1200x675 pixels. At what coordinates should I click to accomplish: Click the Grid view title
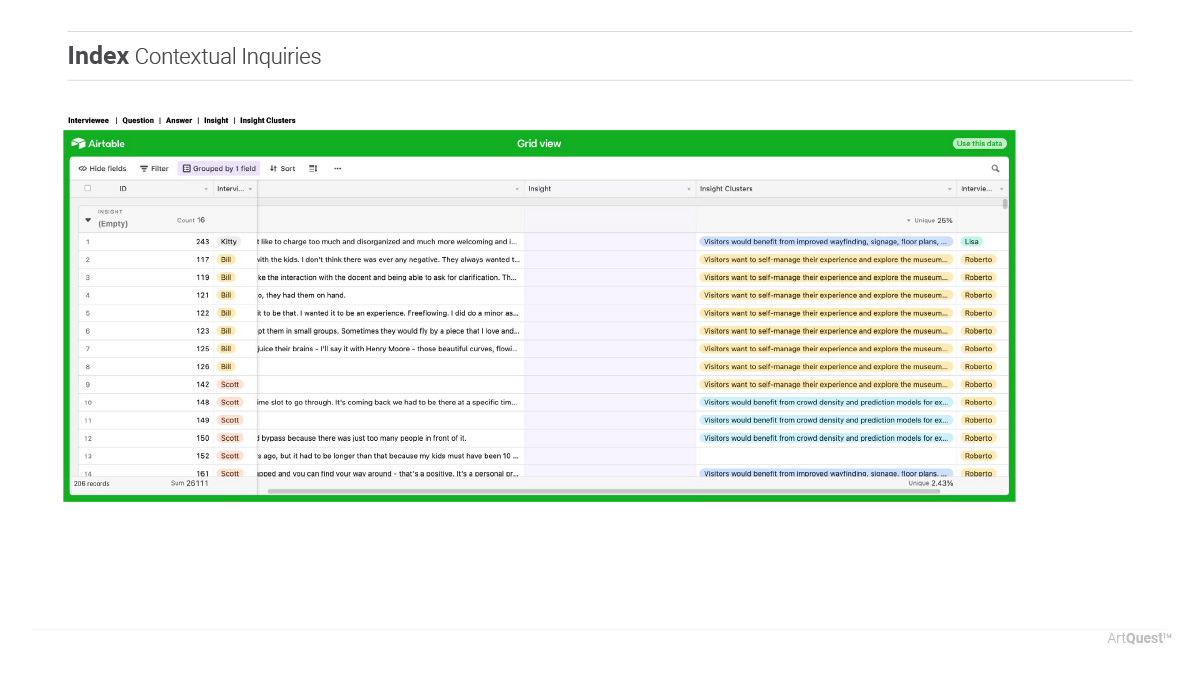pos(539,144)
